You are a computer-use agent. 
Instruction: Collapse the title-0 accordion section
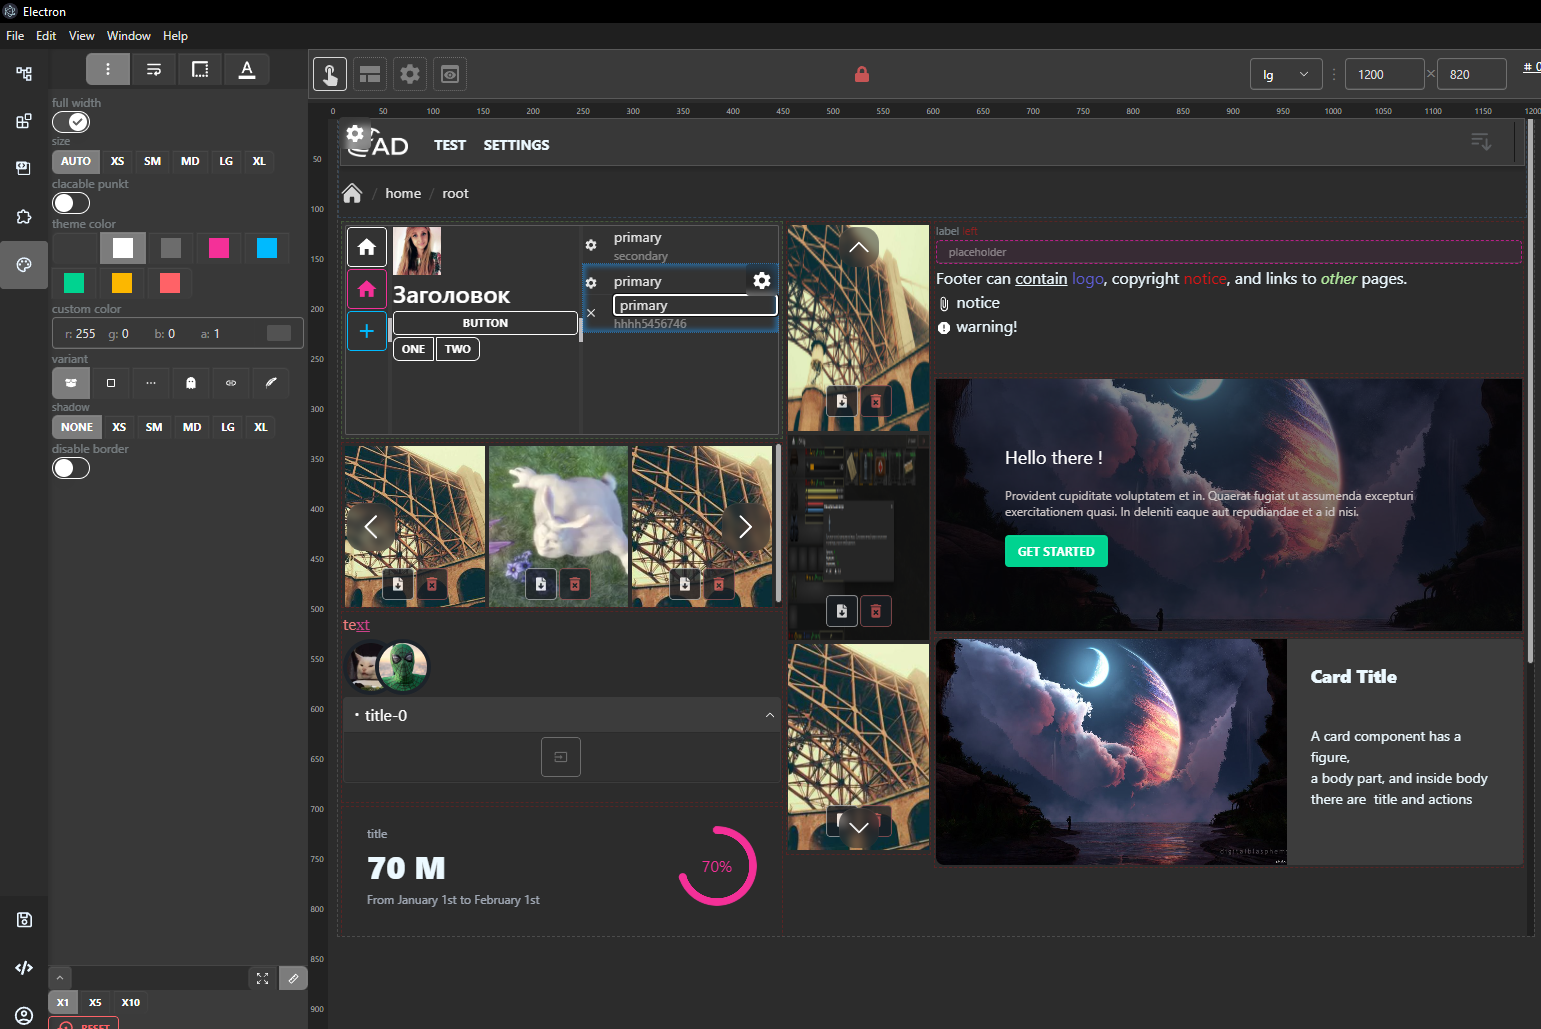click(x=769, y=714)
